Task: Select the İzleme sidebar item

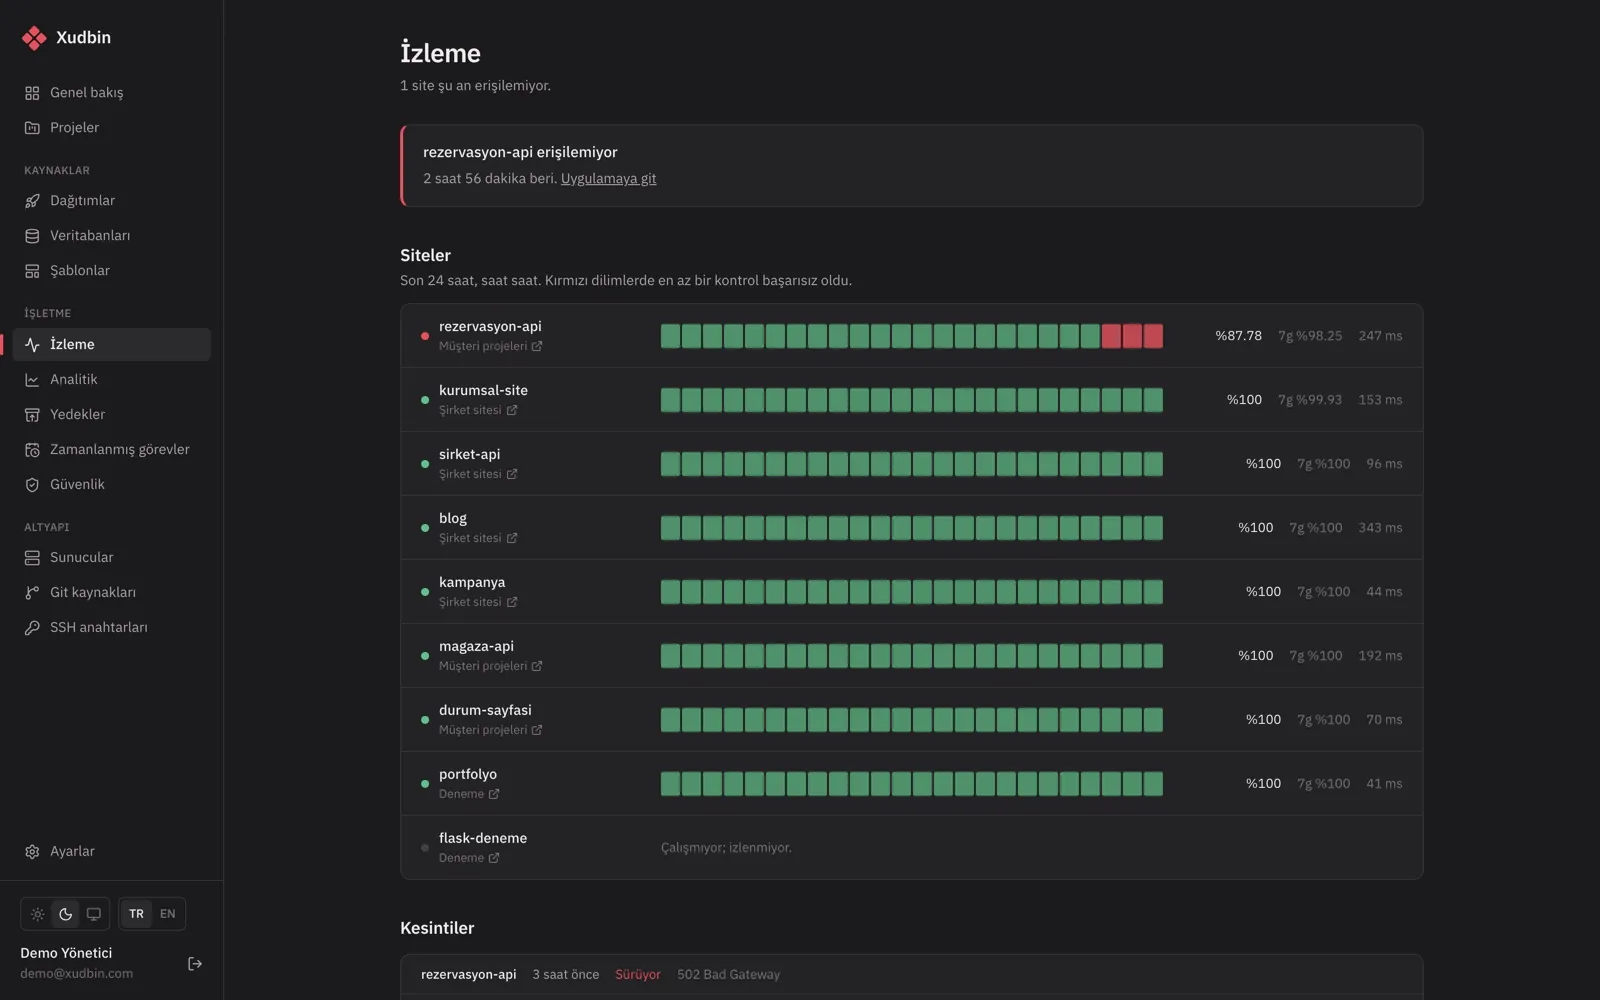Action: [111, 344]
